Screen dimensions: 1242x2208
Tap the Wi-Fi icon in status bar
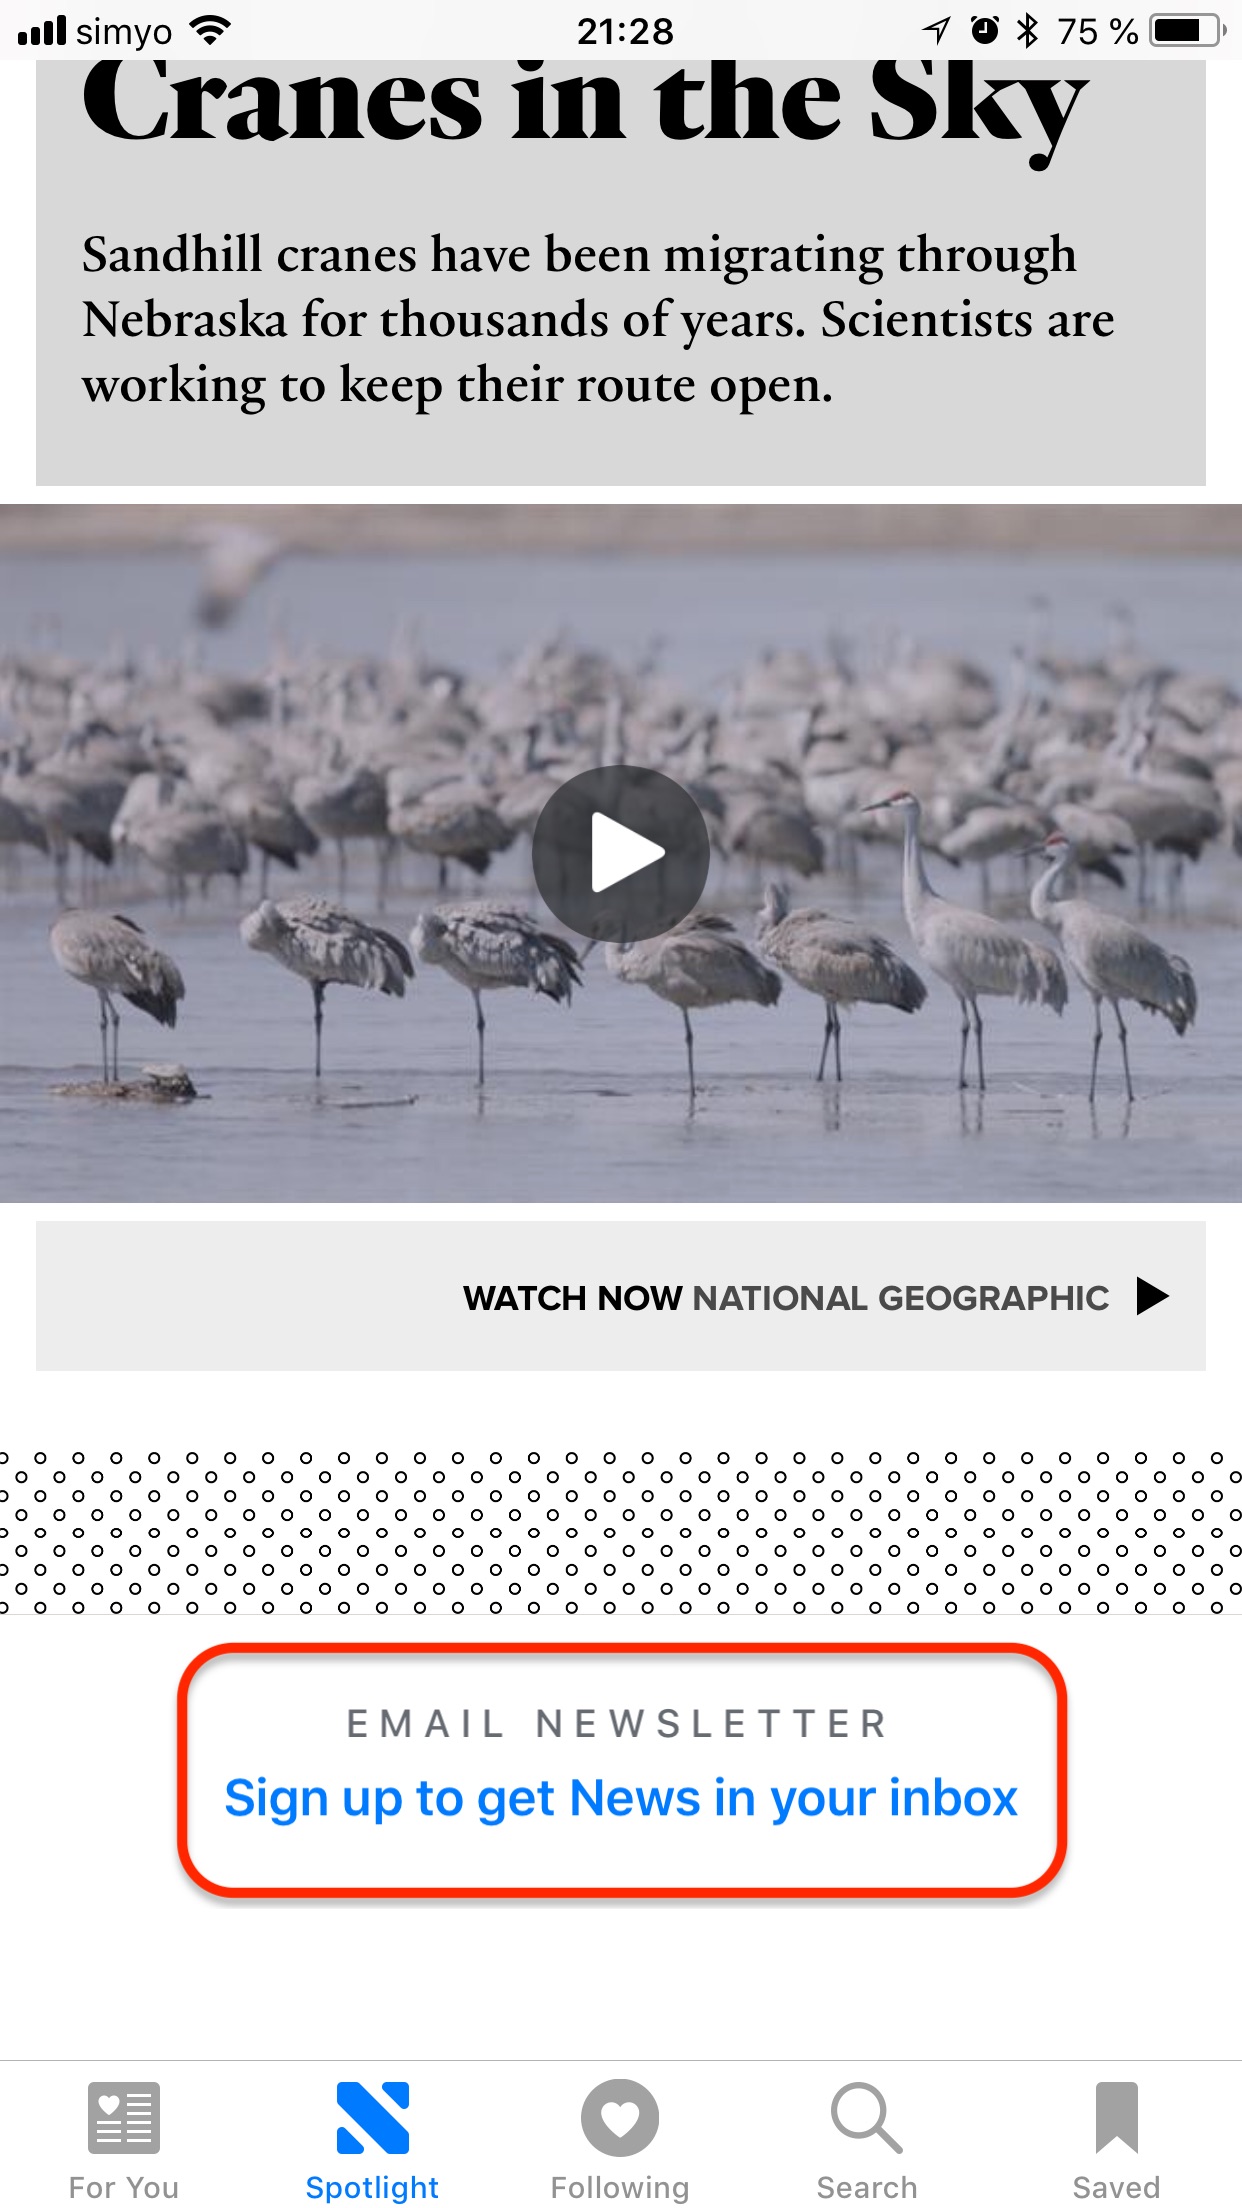(x=210, y=31)
